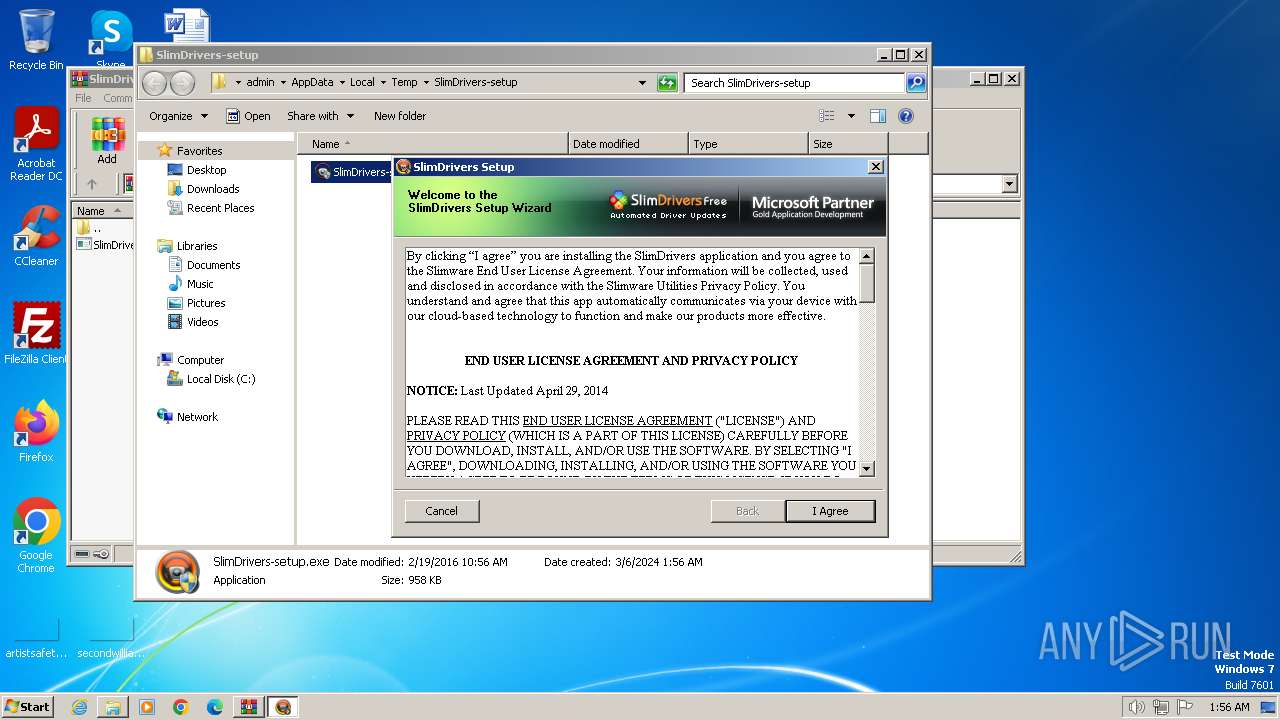This screenshot has width=1280, height=720.
Task: Cancel the SlimDrivers Setup wizard
Action: tap(441, 511)
